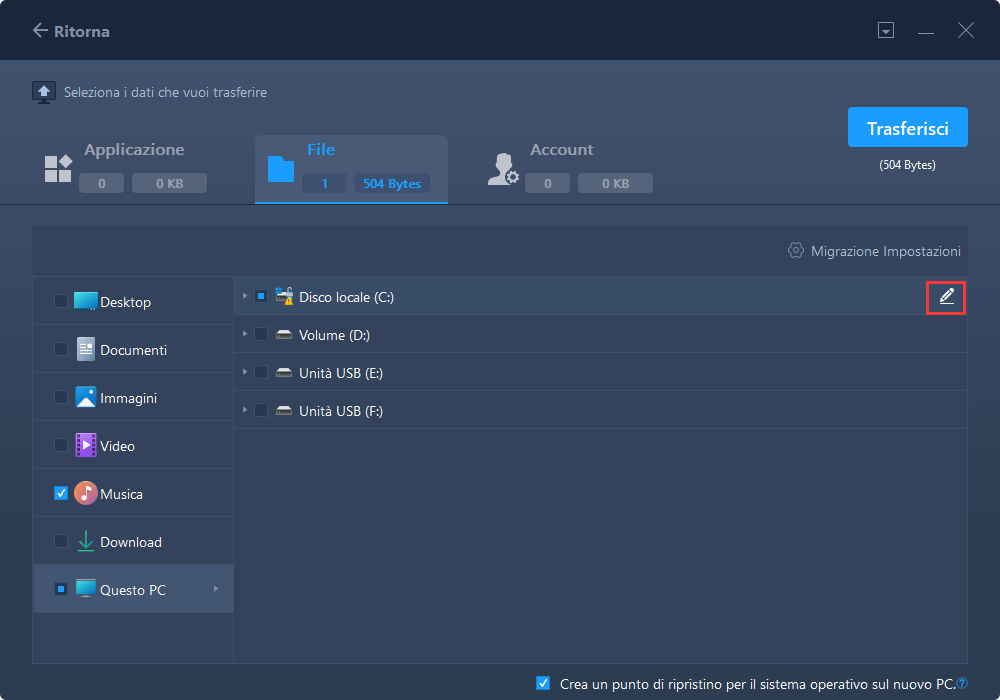Select the Unità USB (F:) label
The width and height of the screenshot is (1000, 700).
pos(341,411)
